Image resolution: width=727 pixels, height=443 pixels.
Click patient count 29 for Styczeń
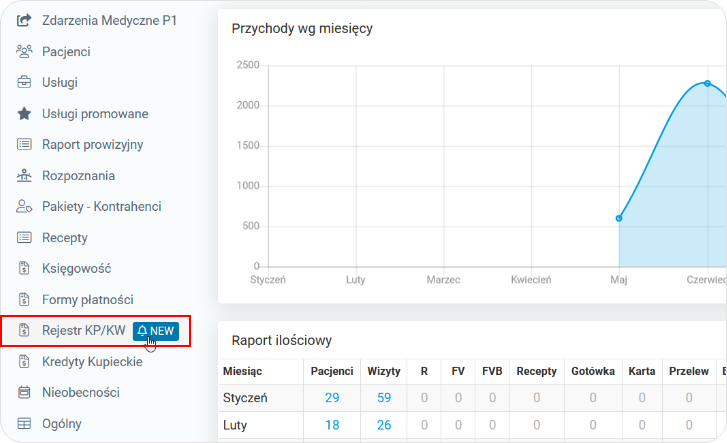point(332,398)
